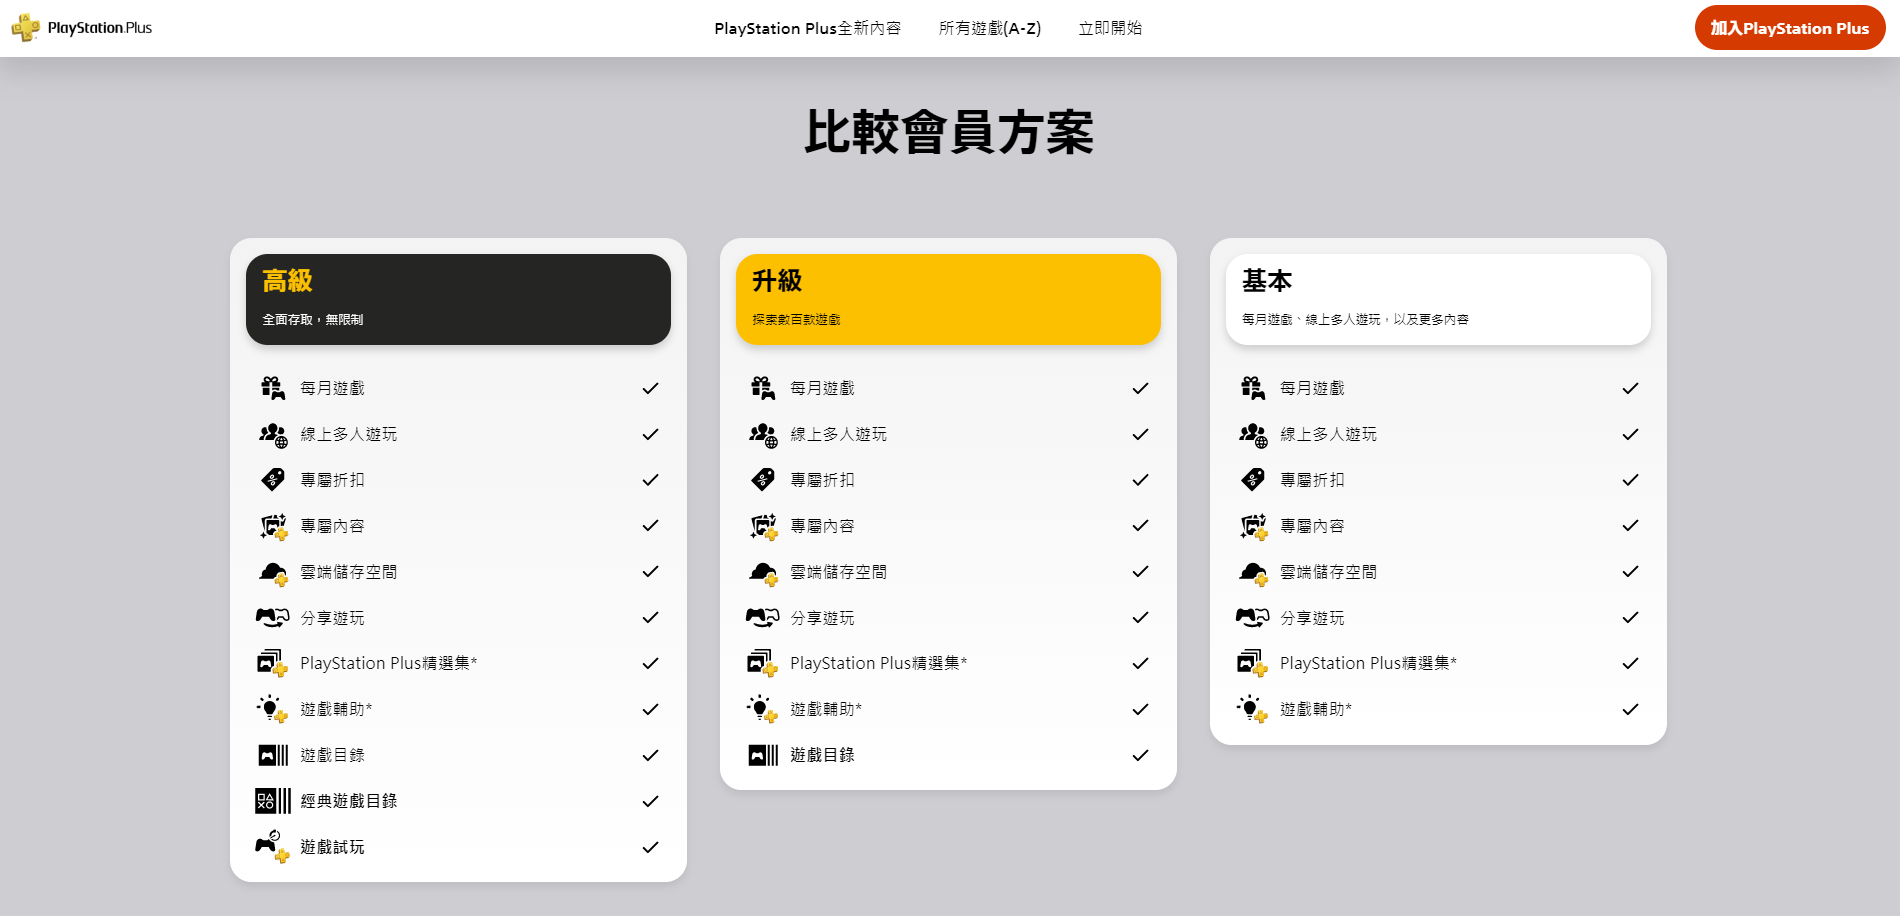Click 專屬折扣 tag icon in 高級 plan
Screen dimensions: 1900x916
tap(273, 480)
